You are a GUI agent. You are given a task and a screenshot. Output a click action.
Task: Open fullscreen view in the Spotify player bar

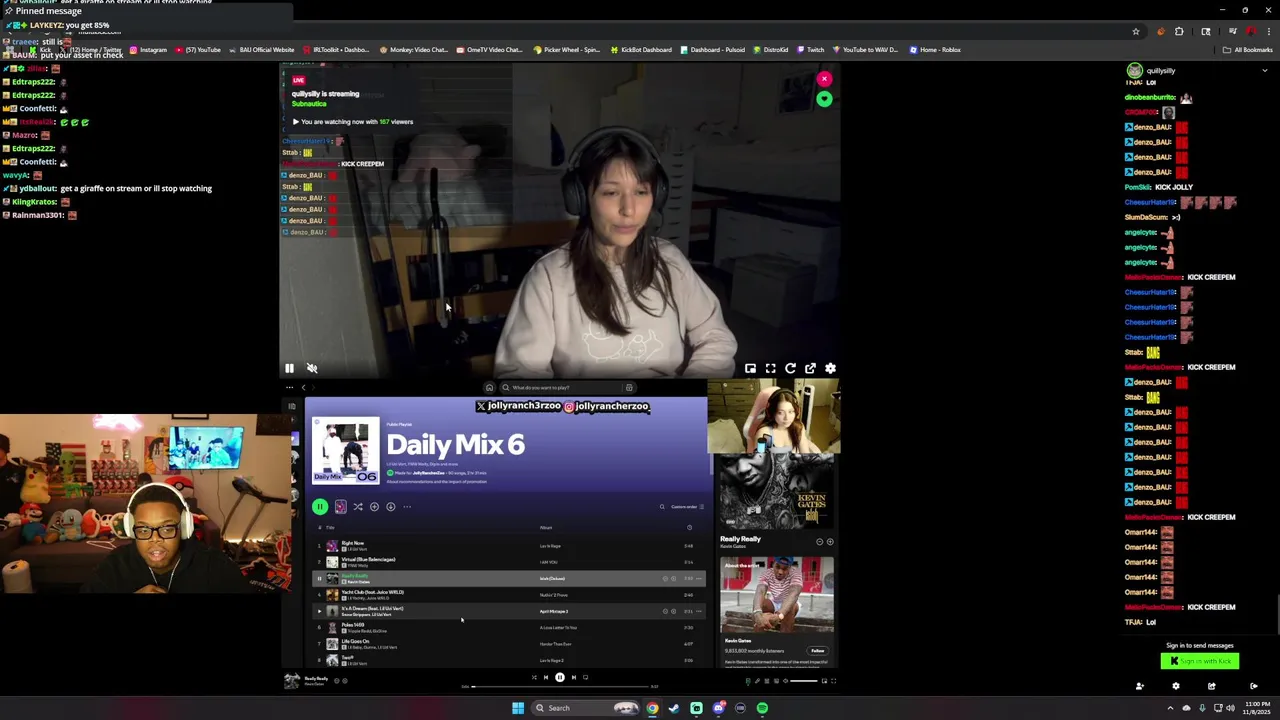[x=833, y=681]
